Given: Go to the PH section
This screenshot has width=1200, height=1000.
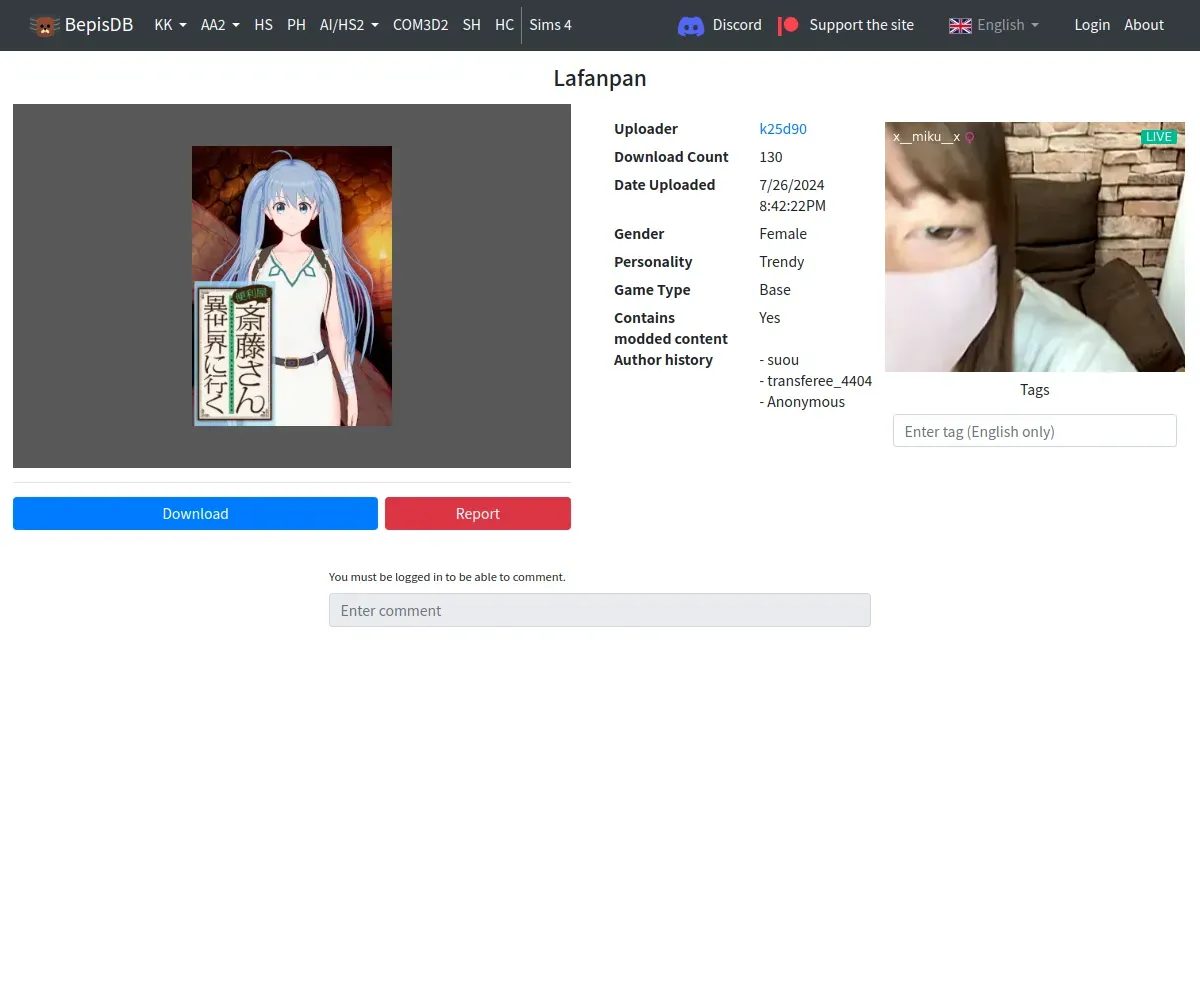Looking at the screenshot, I should coord(296,25).
